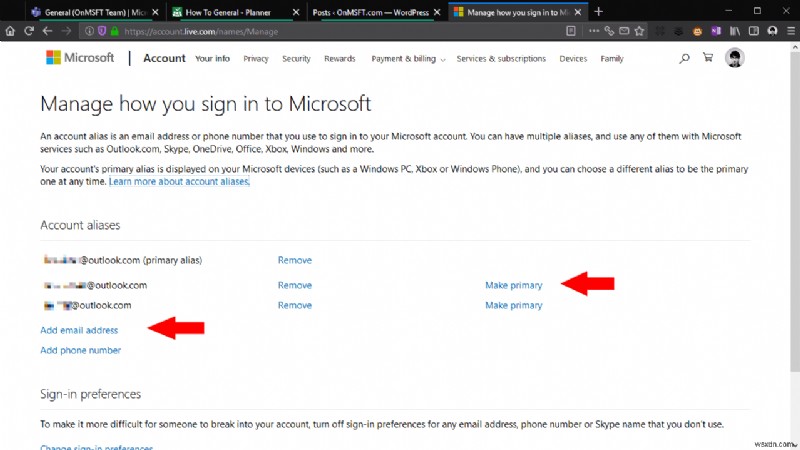
Task: Select the Account aliases heading text
Action: pos(80,225)
